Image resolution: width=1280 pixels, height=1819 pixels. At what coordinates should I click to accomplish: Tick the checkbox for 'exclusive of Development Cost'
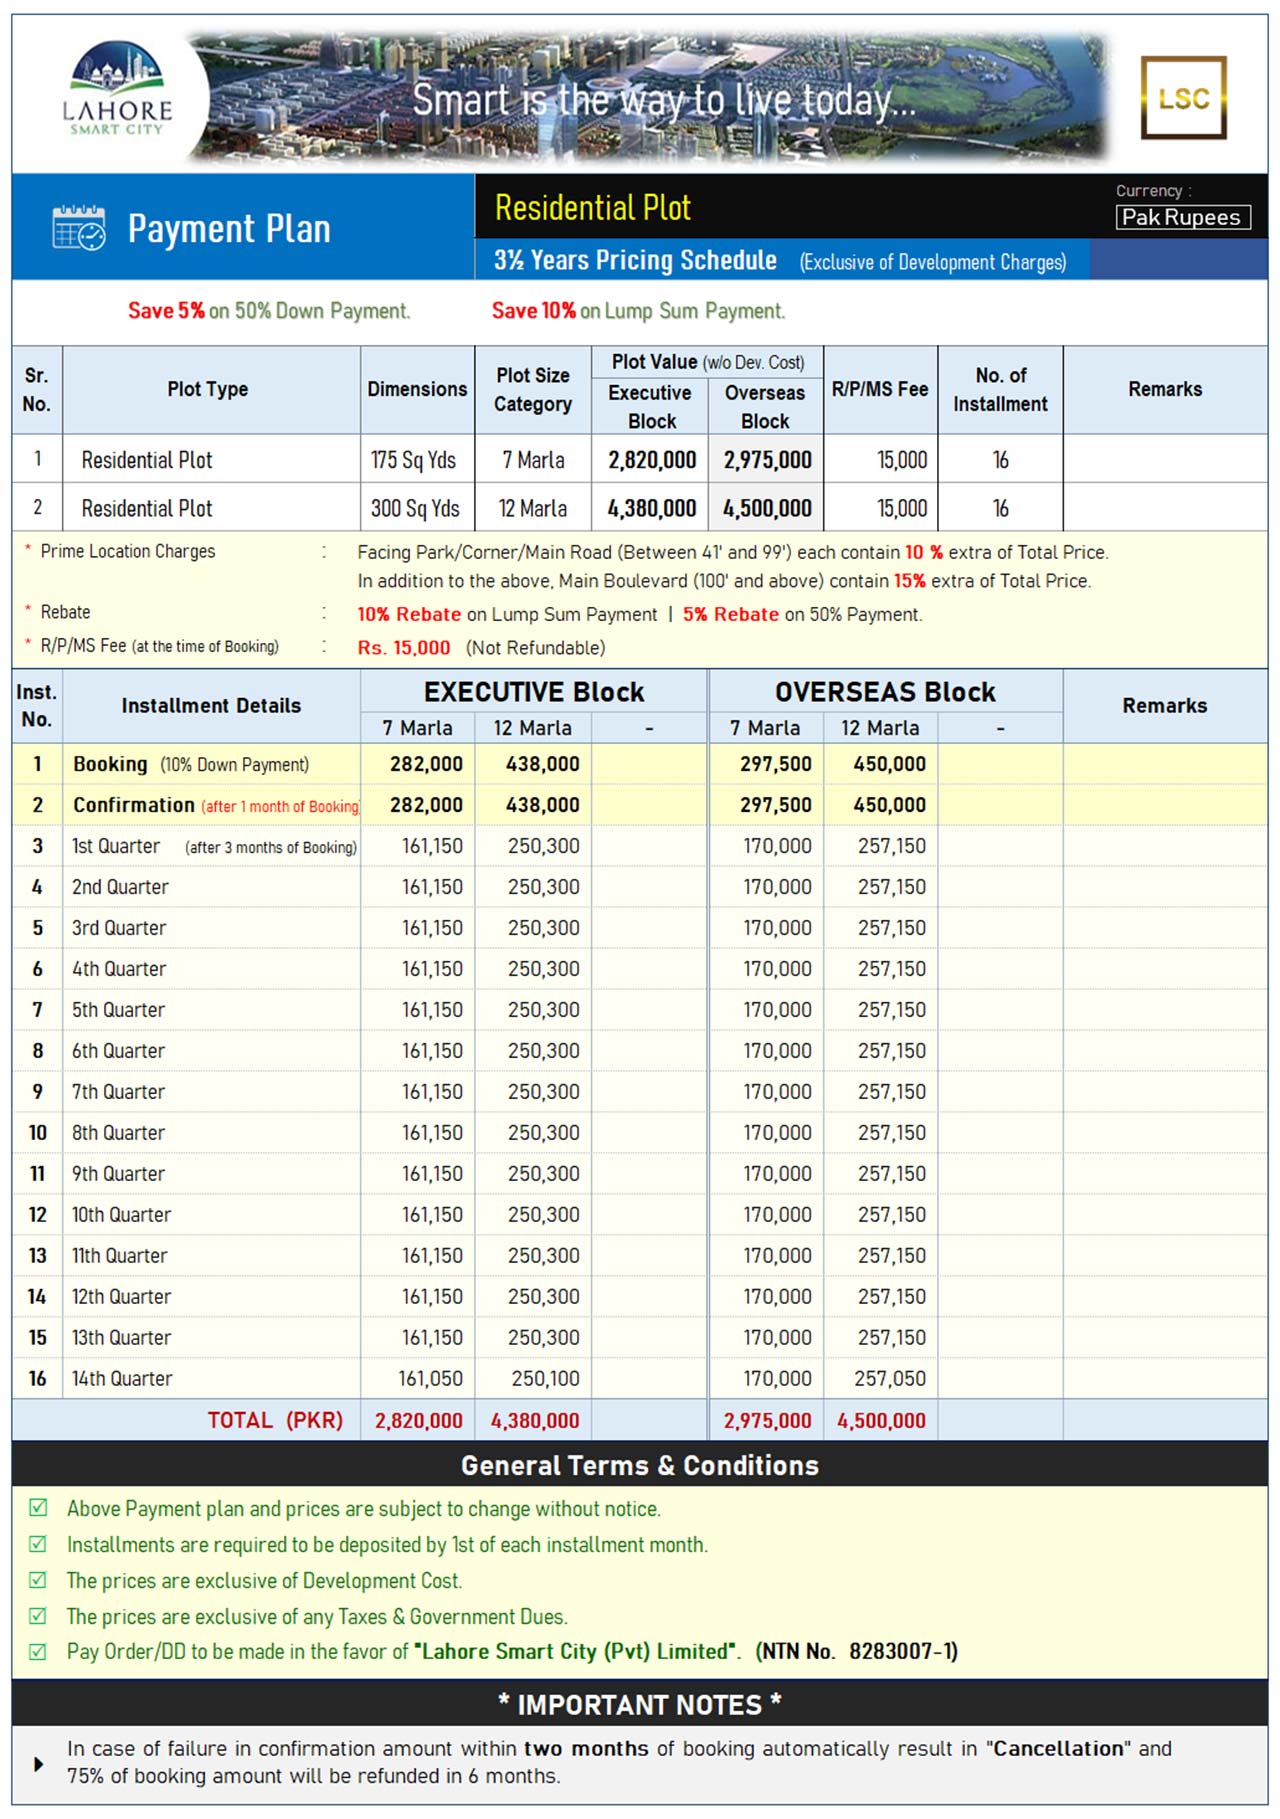pos(38,1580)
